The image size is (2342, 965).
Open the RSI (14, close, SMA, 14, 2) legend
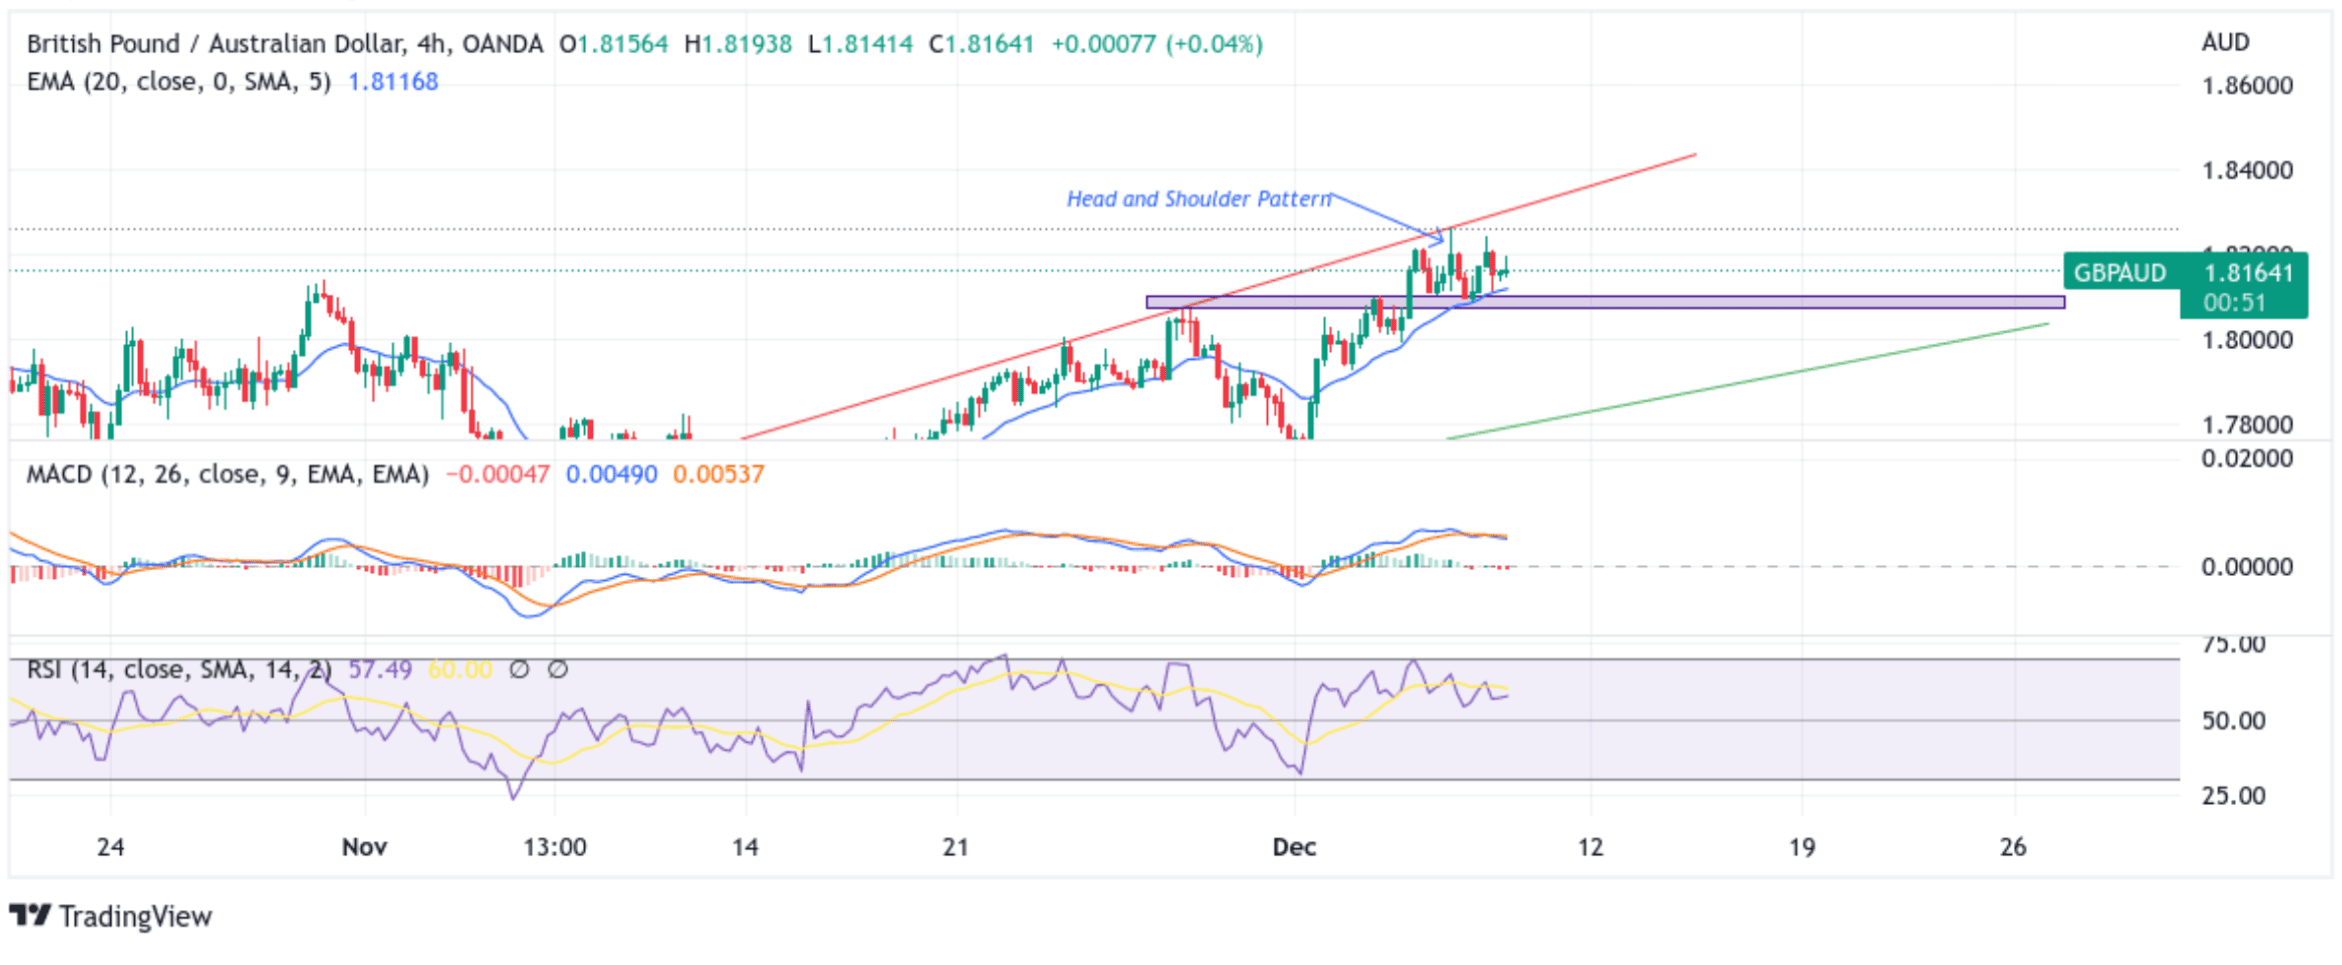pyautogui.click(x=179, y=669)
